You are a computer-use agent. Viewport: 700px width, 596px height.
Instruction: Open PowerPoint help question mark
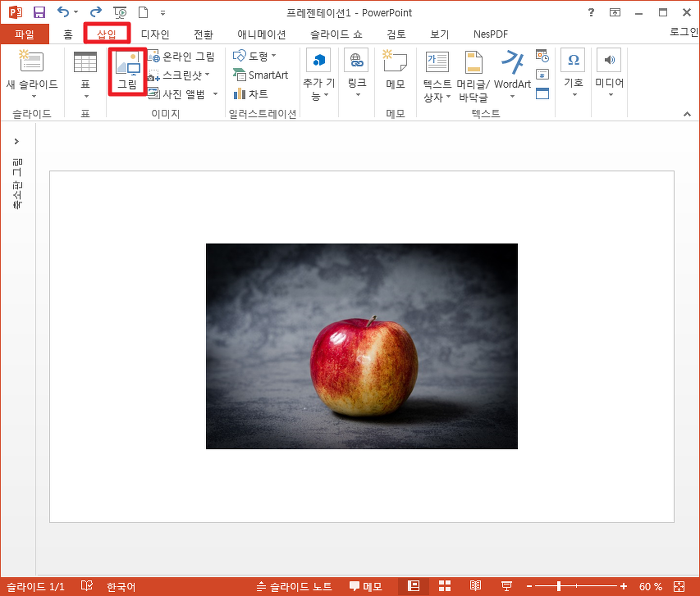(591, 12)
